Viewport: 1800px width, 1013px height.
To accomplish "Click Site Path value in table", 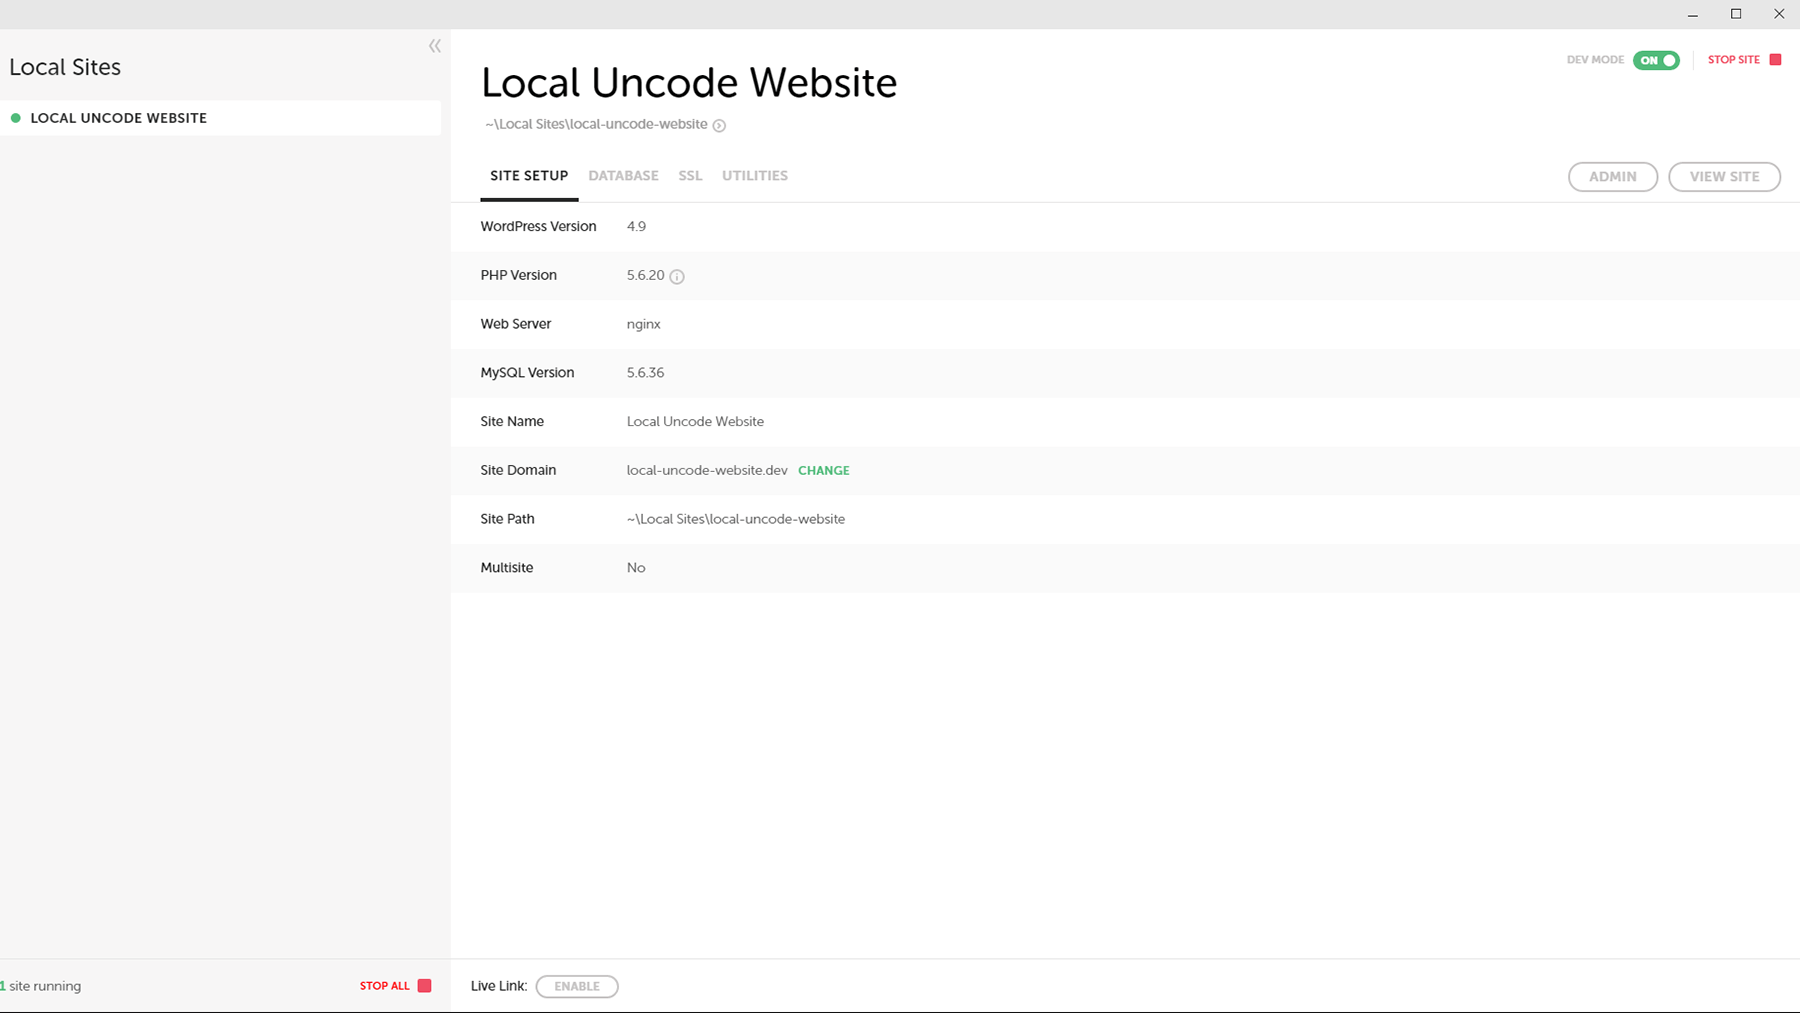I will coord(736,520).
